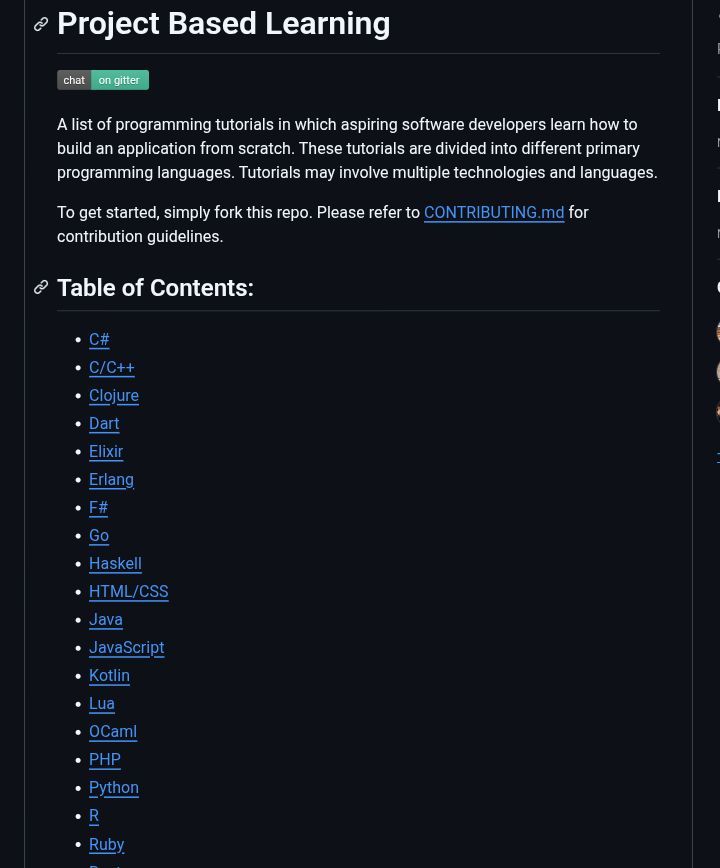Viewport: 720px width, 868px height.
Task: Select the Dart link in contents
Action: (x=104, y=423)
